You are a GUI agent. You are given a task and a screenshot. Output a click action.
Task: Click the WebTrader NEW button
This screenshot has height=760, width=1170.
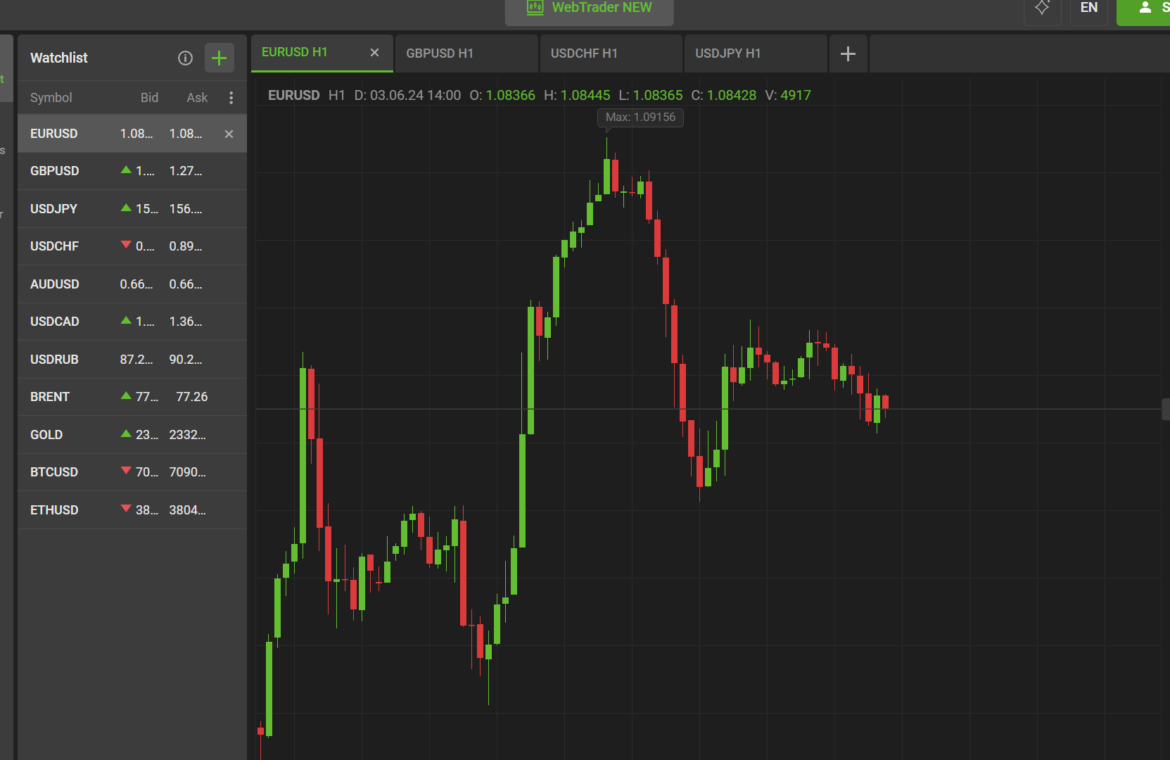click(589, 9)
